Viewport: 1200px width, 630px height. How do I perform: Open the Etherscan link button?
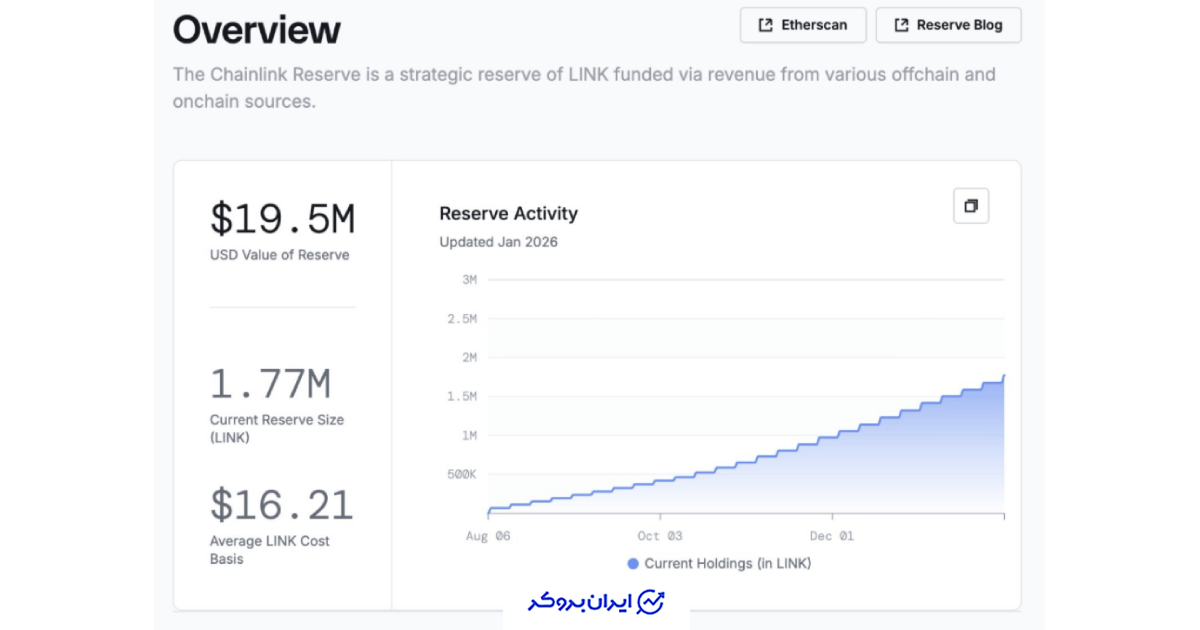804,25
